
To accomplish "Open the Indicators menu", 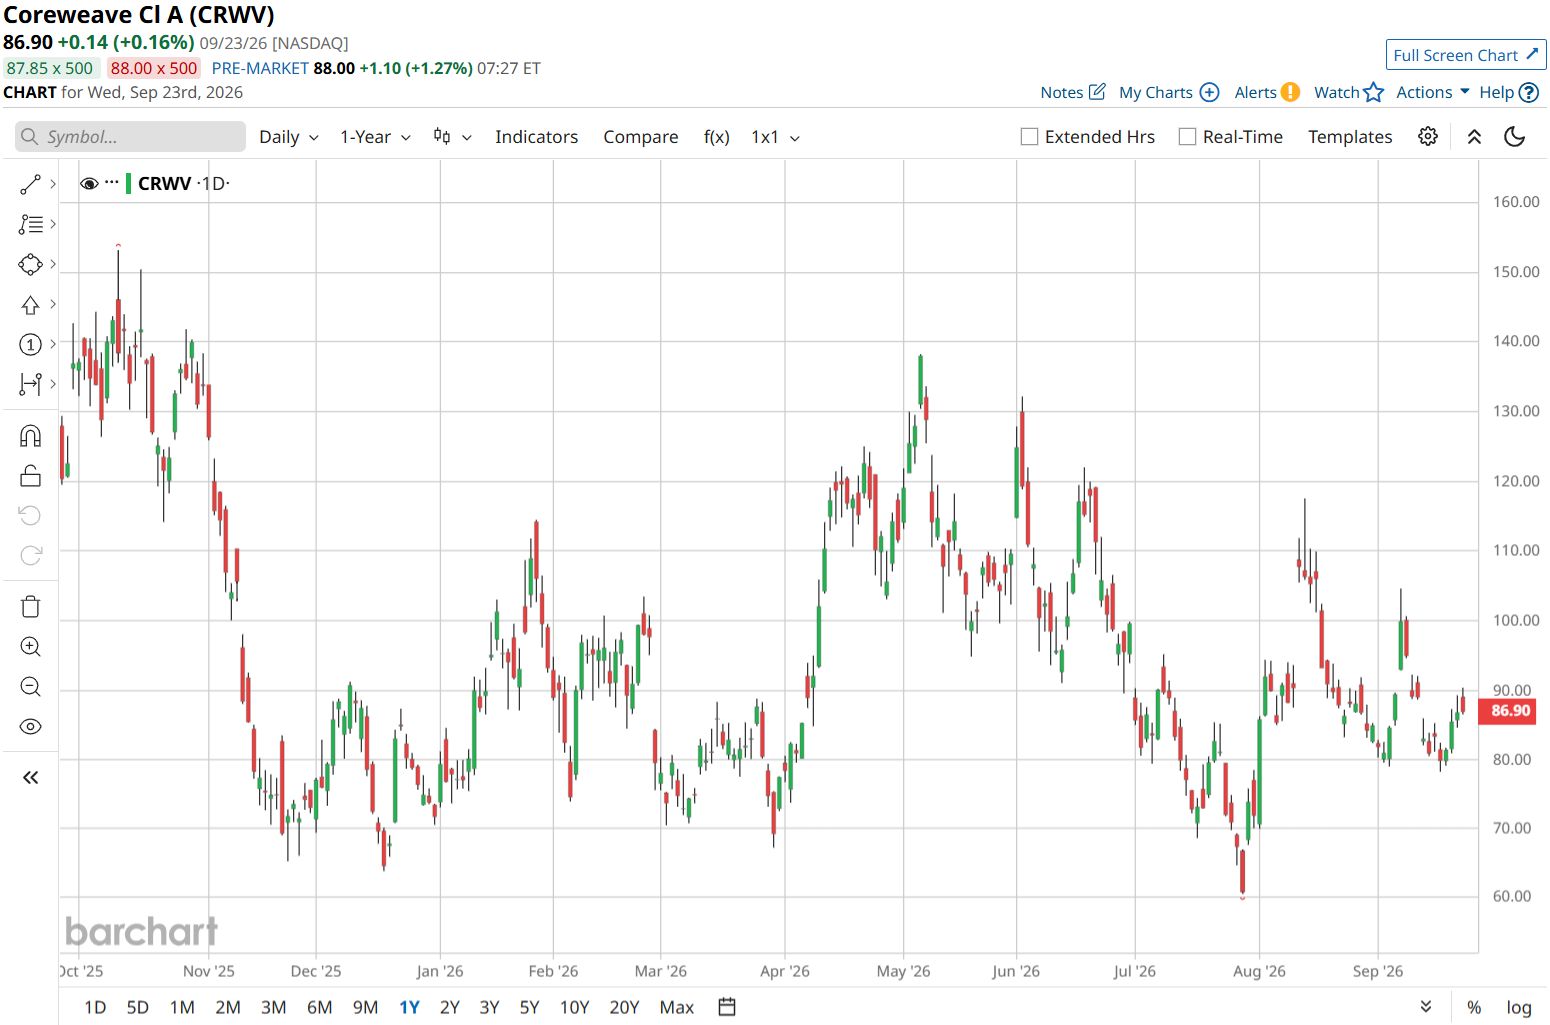I will (536, 137).
